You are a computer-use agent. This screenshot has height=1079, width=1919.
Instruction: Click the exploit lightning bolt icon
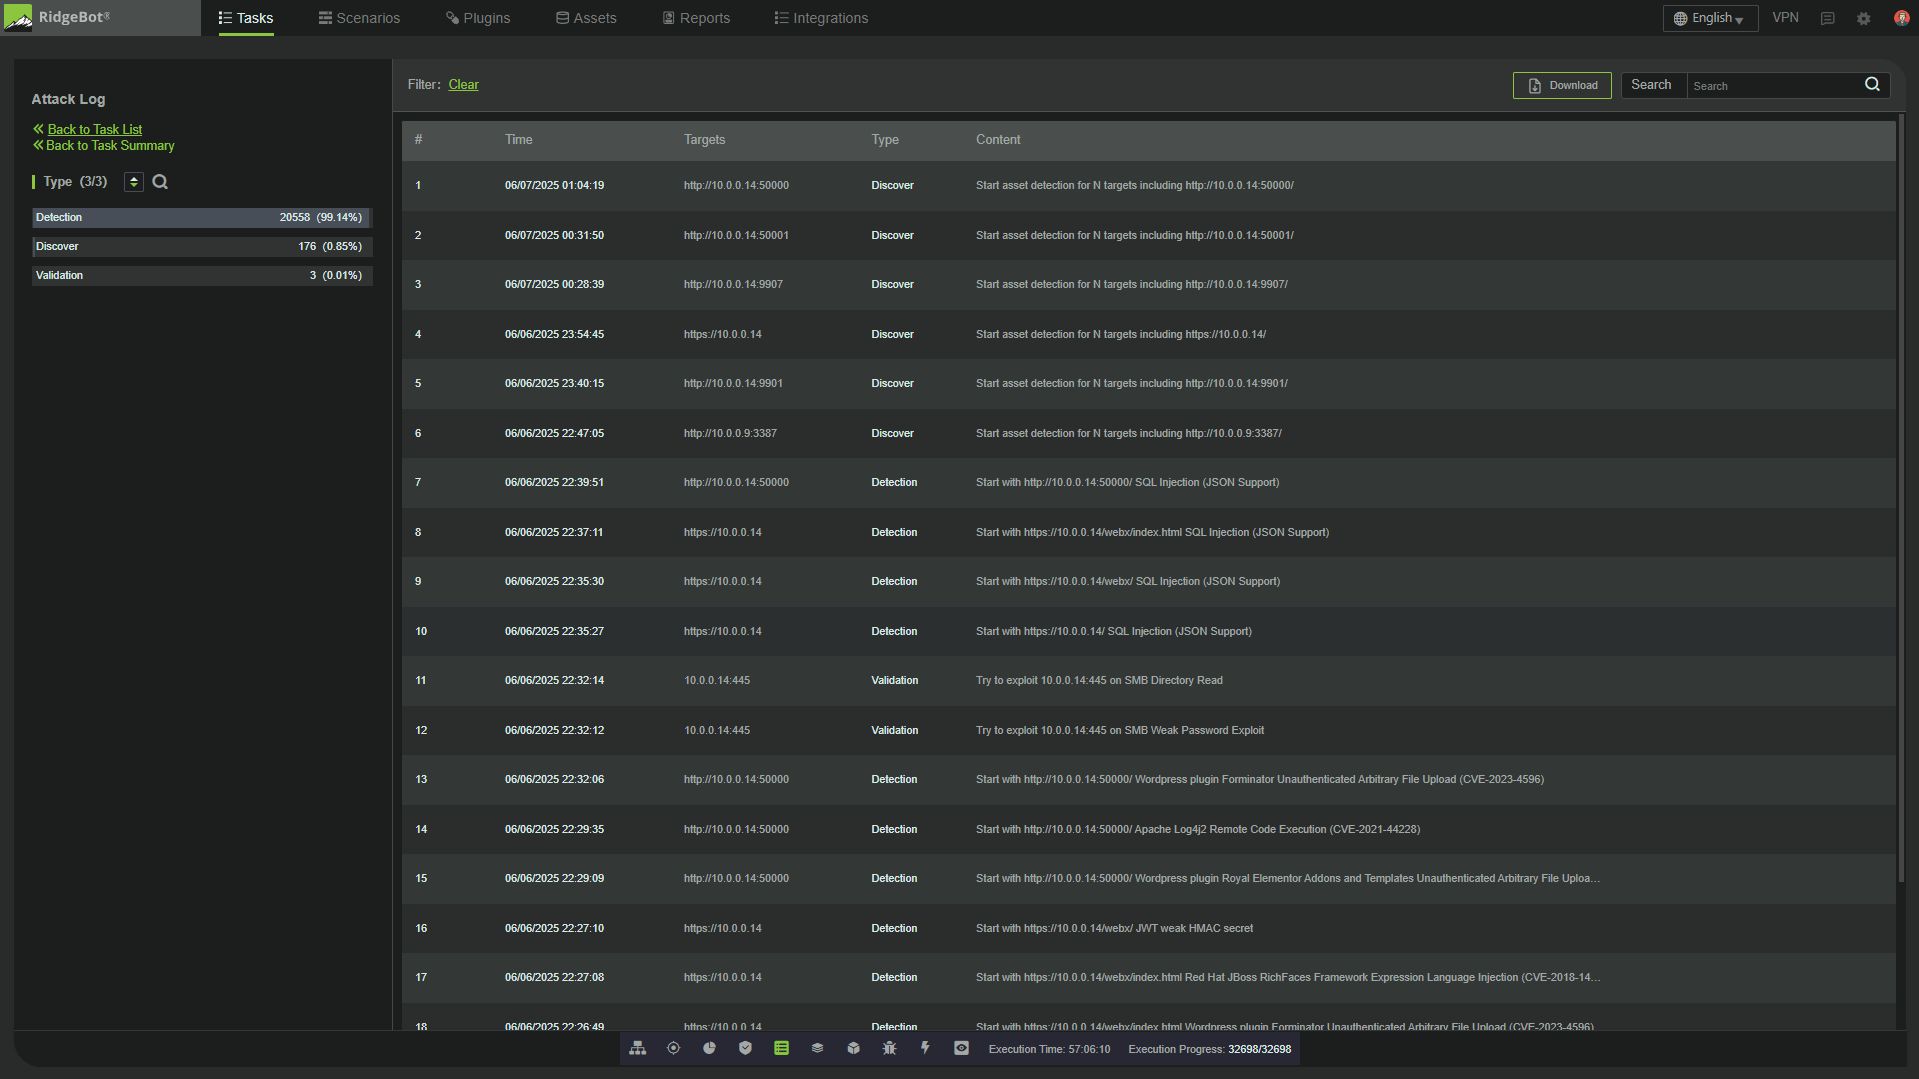(x=925, y=1048)
